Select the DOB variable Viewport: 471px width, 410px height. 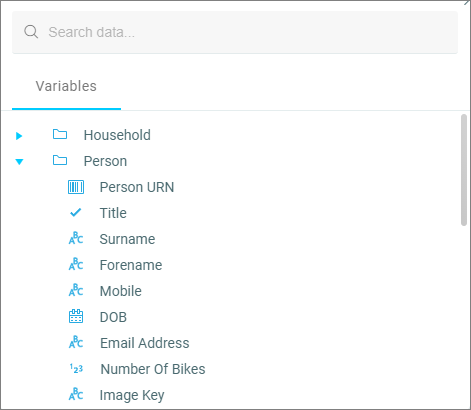coord(113,317)
